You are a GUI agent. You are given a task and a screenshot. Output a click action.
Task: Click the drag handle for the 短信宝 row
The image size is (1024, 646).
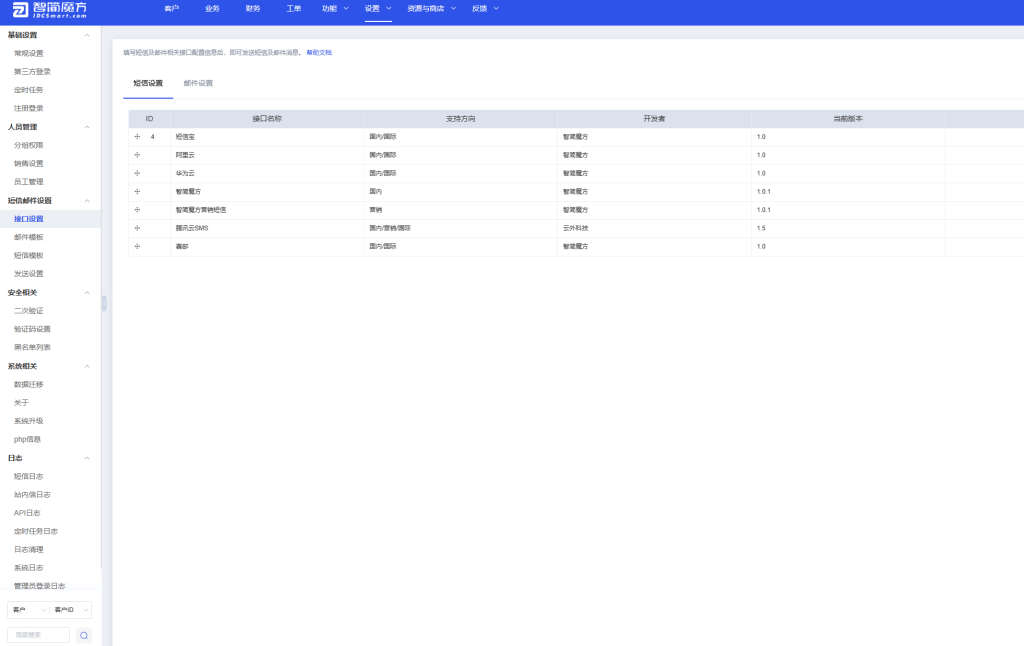pyautogui.click(x=137, y=136)
